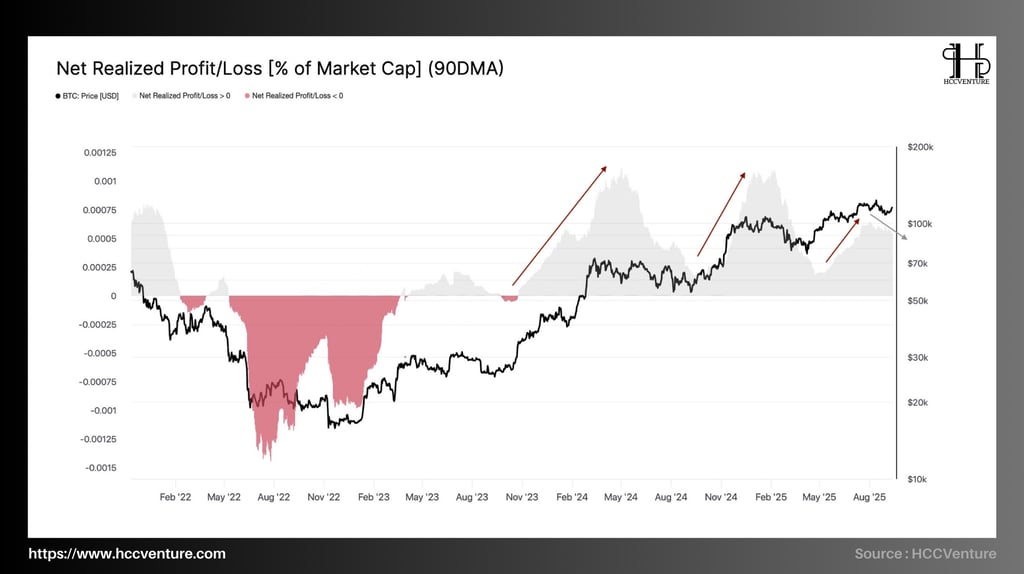Click the black BTC price legend dot

tap(58, 96)
